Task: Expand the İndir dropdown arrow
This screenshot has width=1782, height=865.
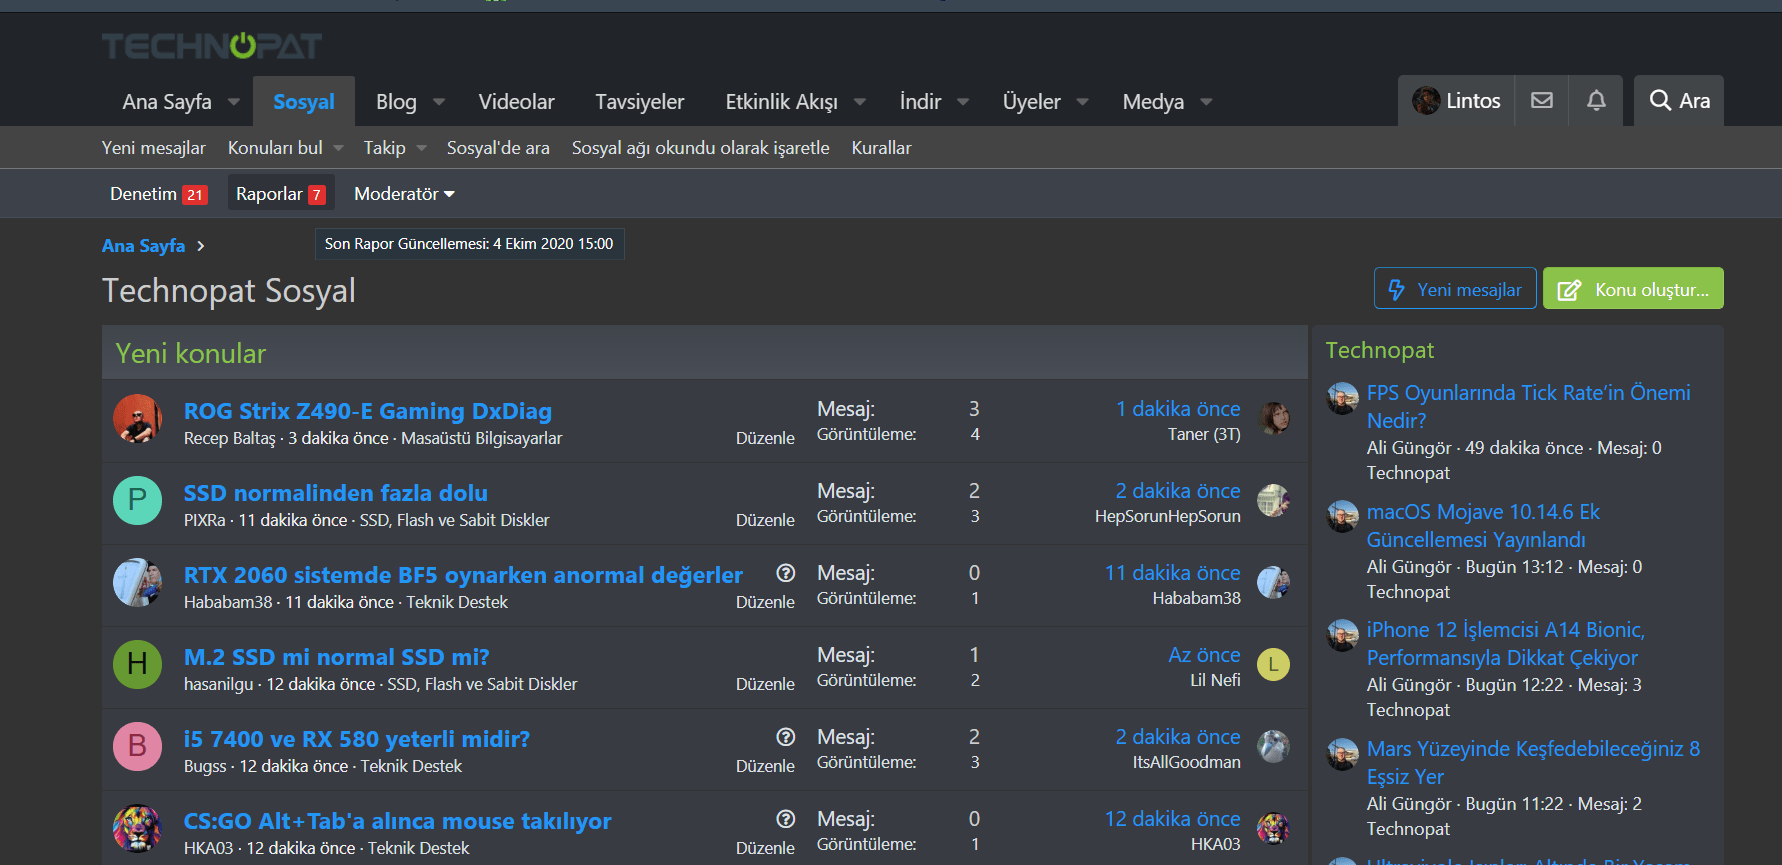Action: point(963,102)
